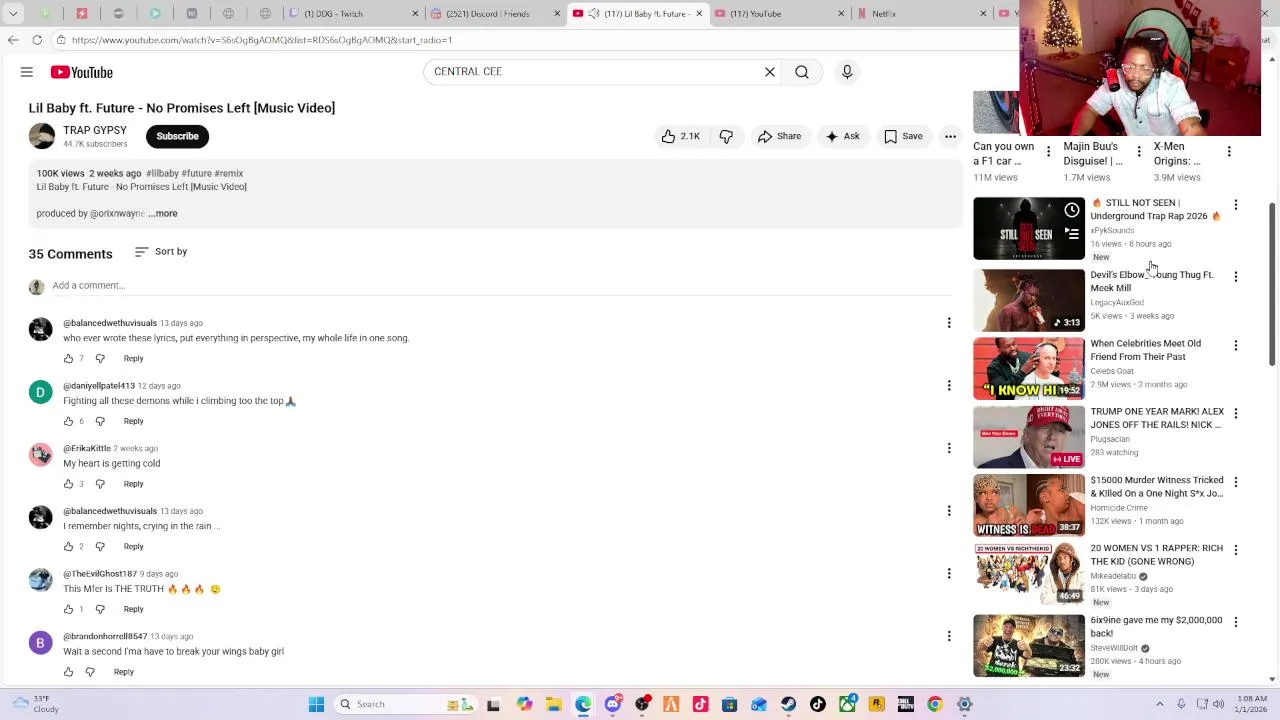Open File Explorer from the taskbar
This screenshot has width=1280, height=720.
coord(554,704)
